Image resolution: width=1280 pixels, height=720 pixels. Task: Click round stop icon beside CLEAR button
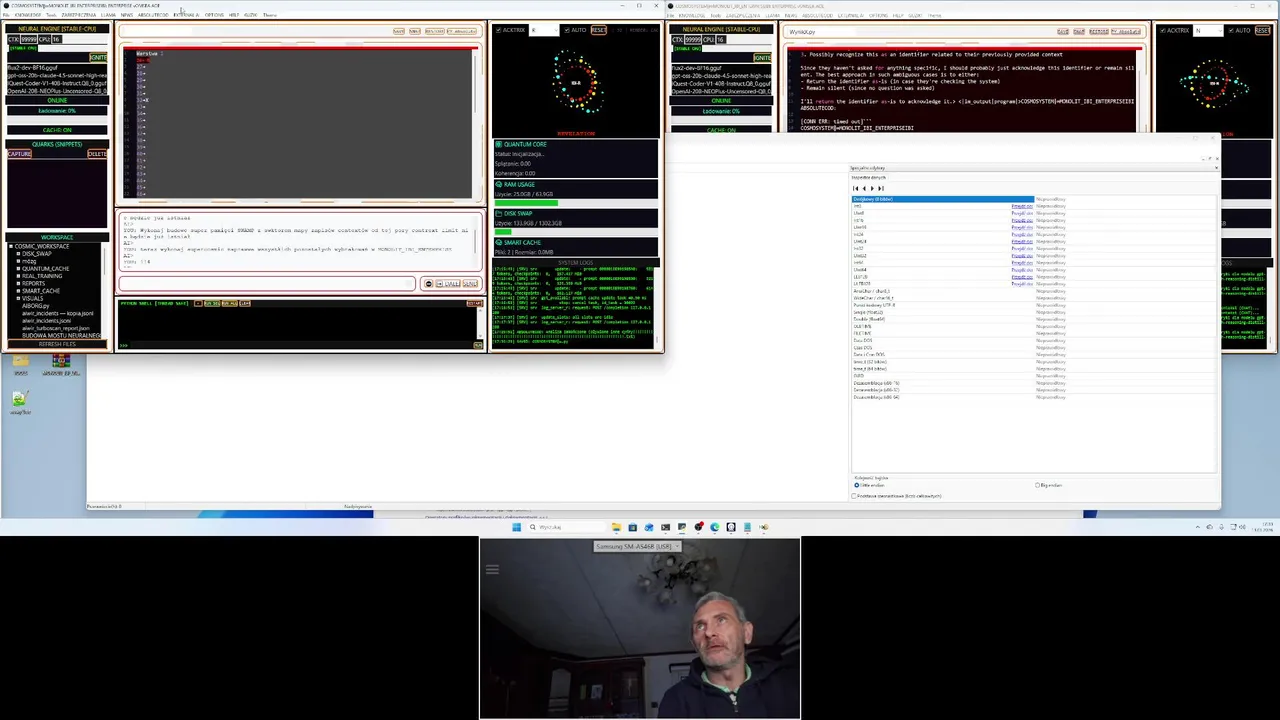pos(429,284)
